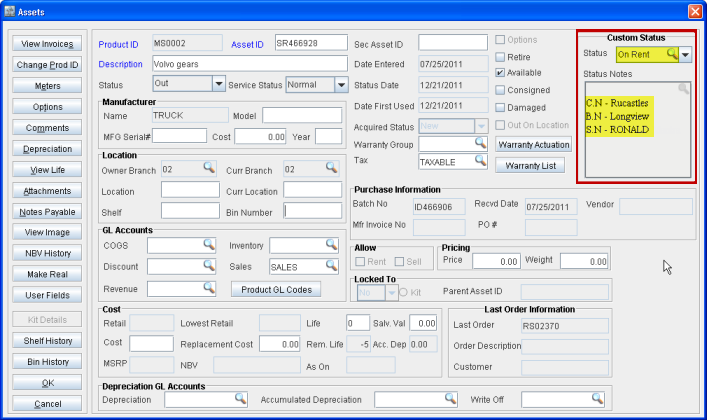Expand the Service Status dropdown
Screen dimensions: 707x420
point(341,84)
